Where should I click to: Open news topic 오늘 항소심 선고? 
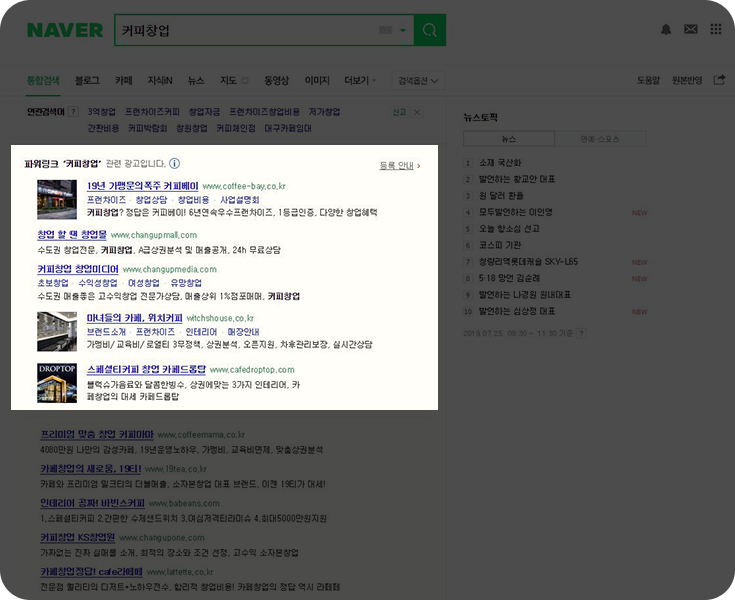[509, 228]
